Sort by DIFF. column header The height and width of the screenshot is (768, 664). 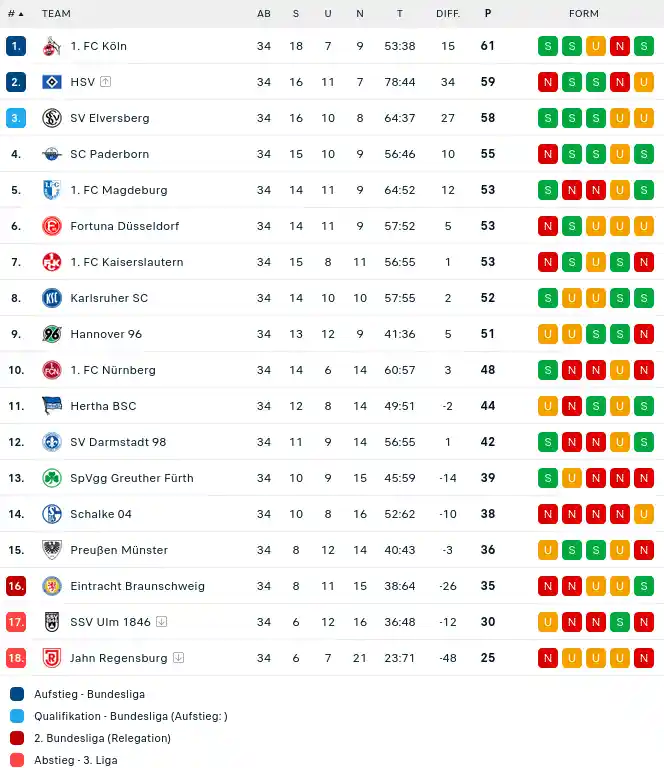click(448, 14)
